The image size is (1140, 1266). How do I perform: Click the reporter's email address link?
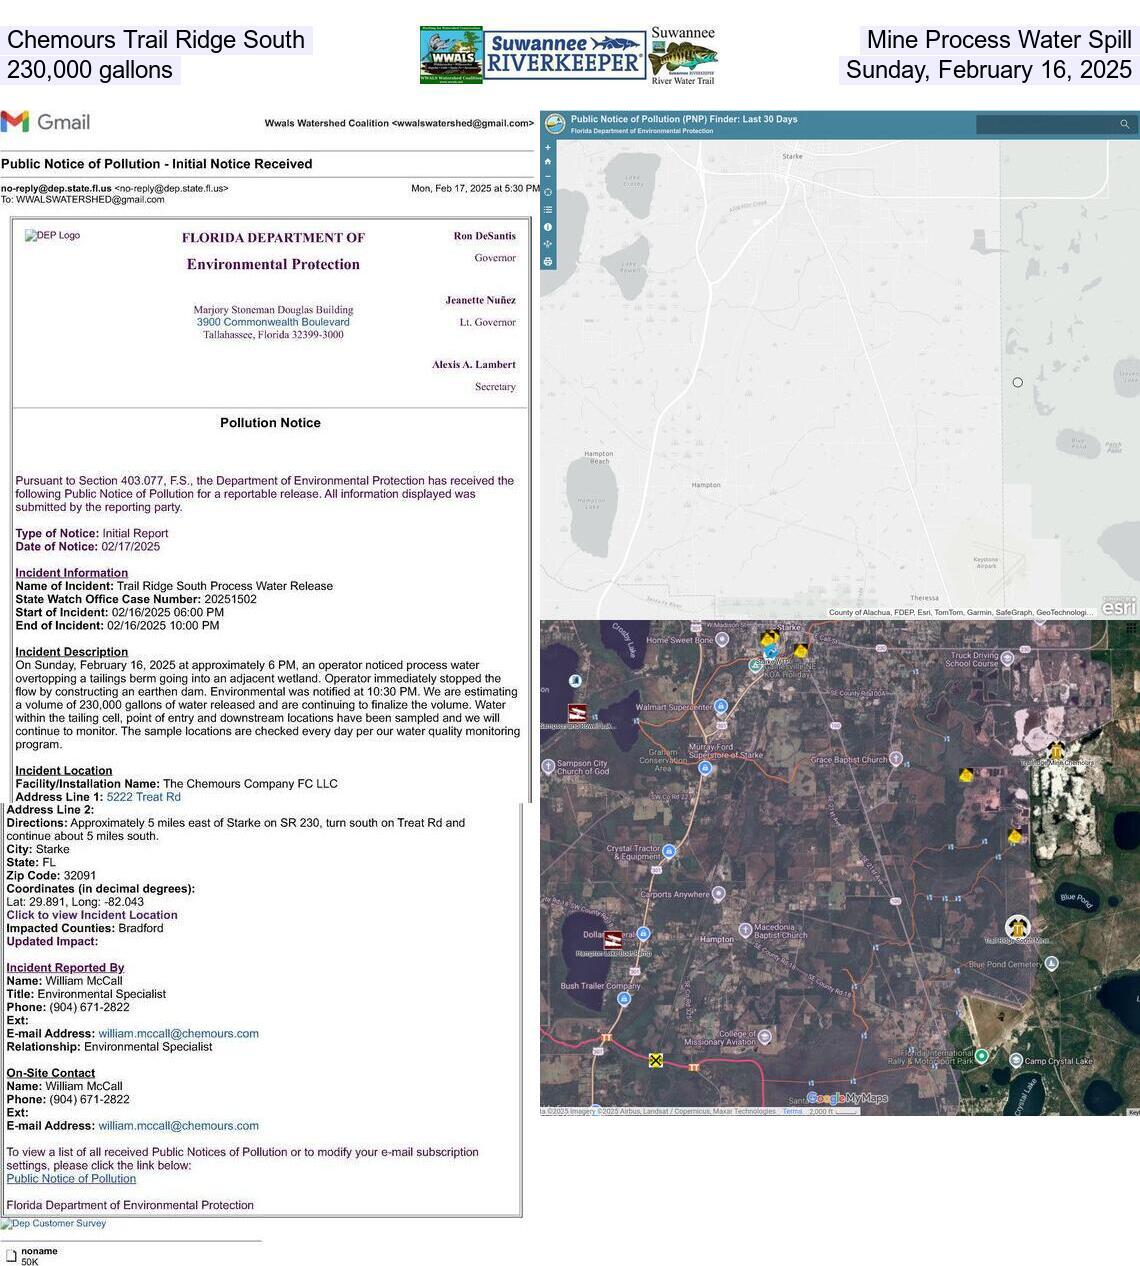179,1034
